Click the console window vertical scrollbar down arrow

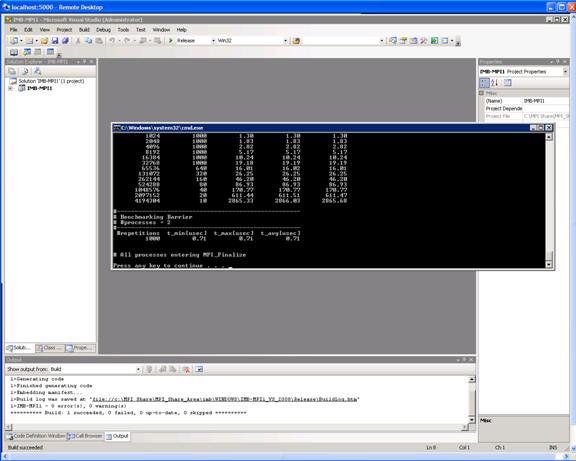(548, 264)
